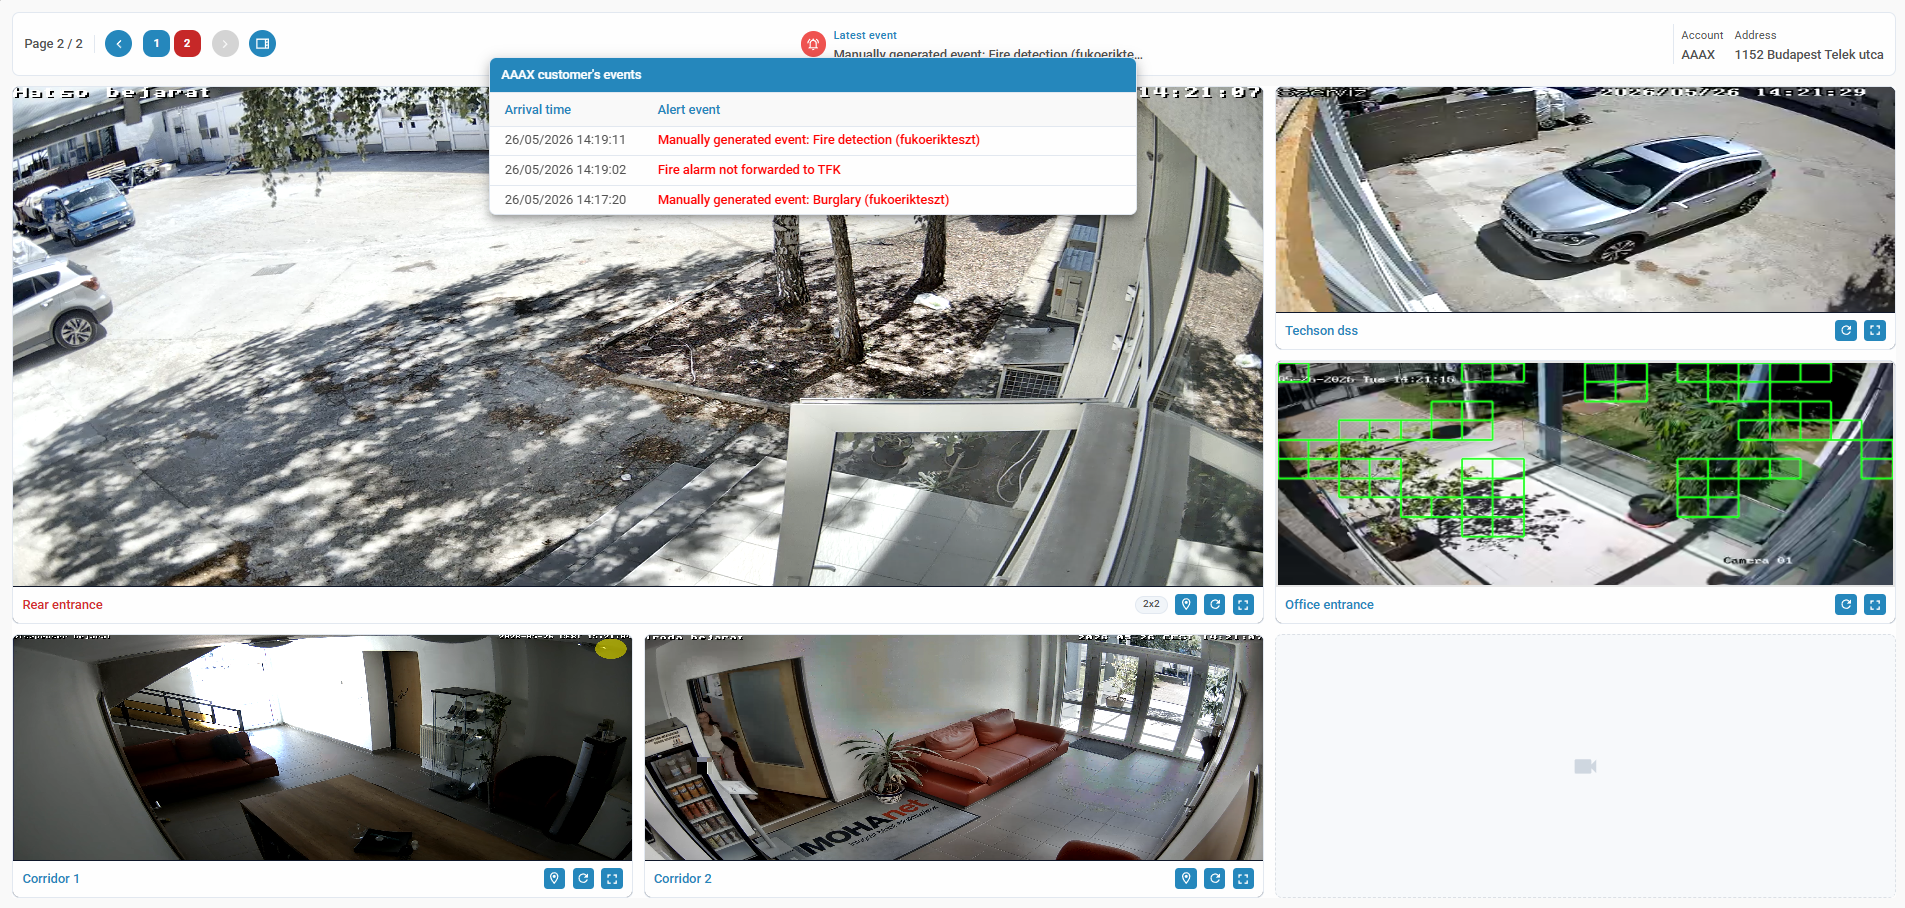Refresh the Corridor 1 camera

[x=583, y=878]
